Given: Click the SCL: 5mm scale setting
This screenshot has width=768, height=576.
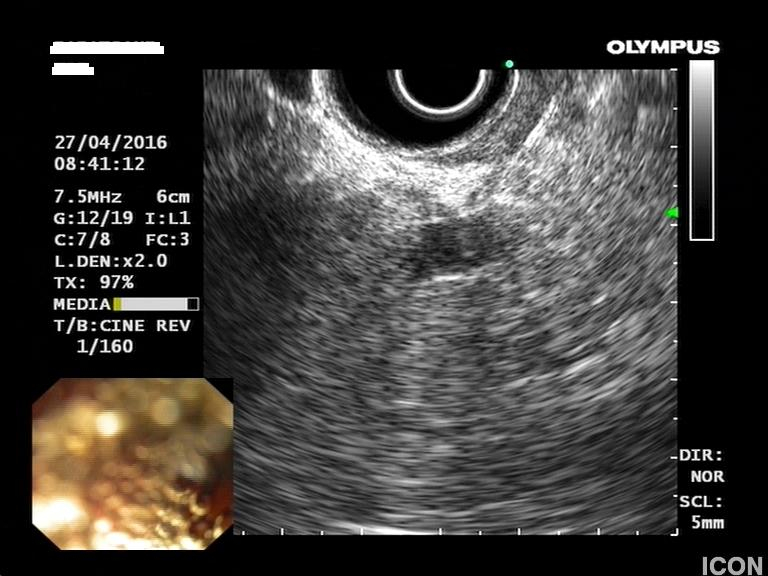Looking at the screenshot, I should (702, 512).
